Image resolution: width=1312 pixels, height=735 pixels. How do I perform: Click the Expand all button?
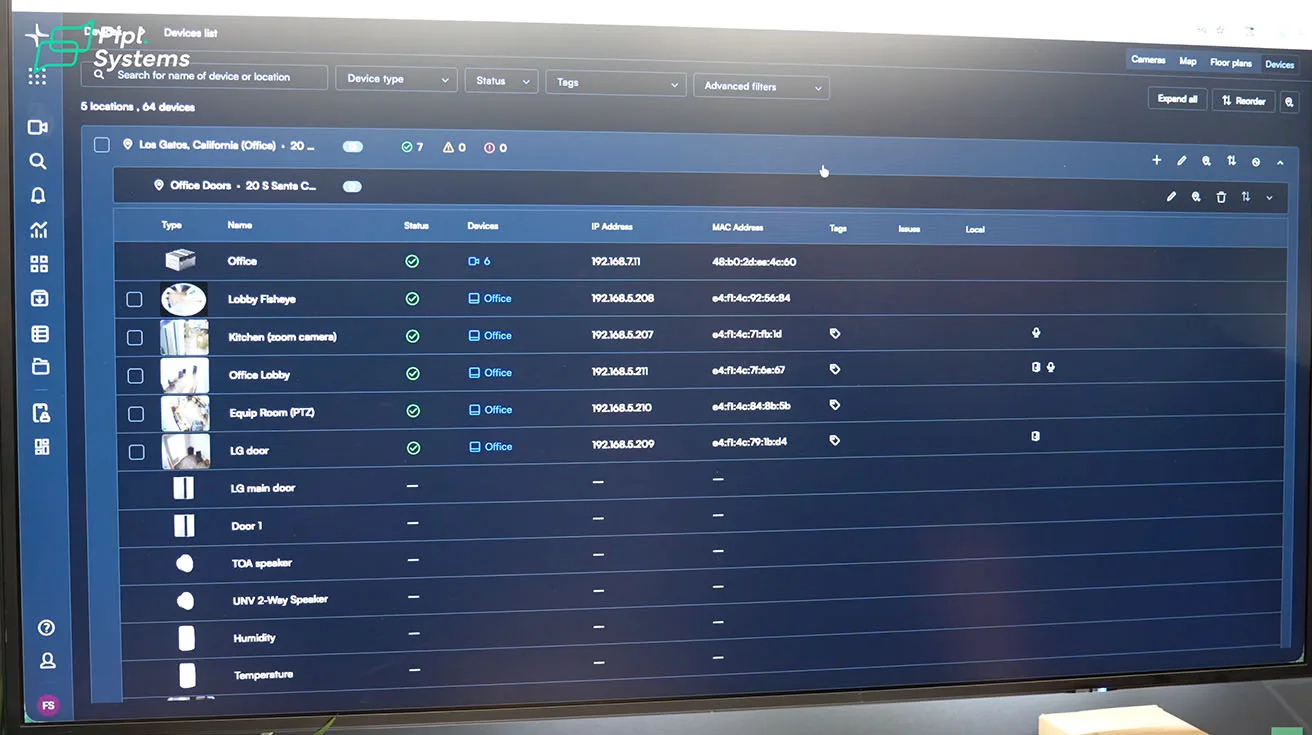1177,99
